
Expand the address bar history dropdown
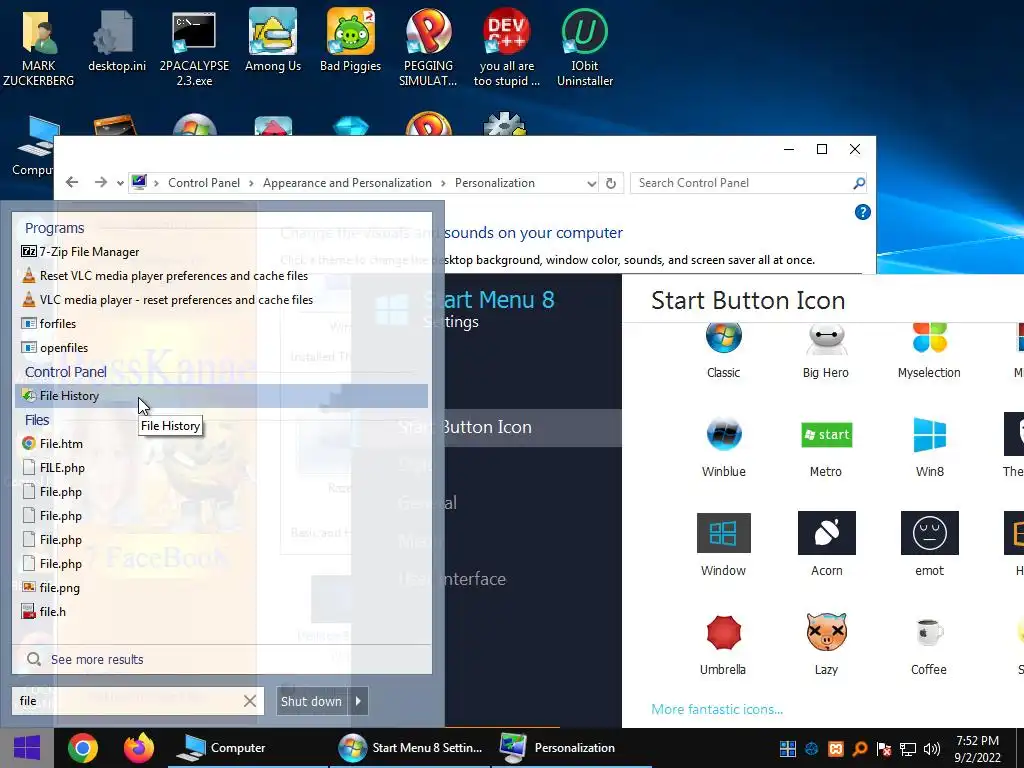(x=591, y=184)
